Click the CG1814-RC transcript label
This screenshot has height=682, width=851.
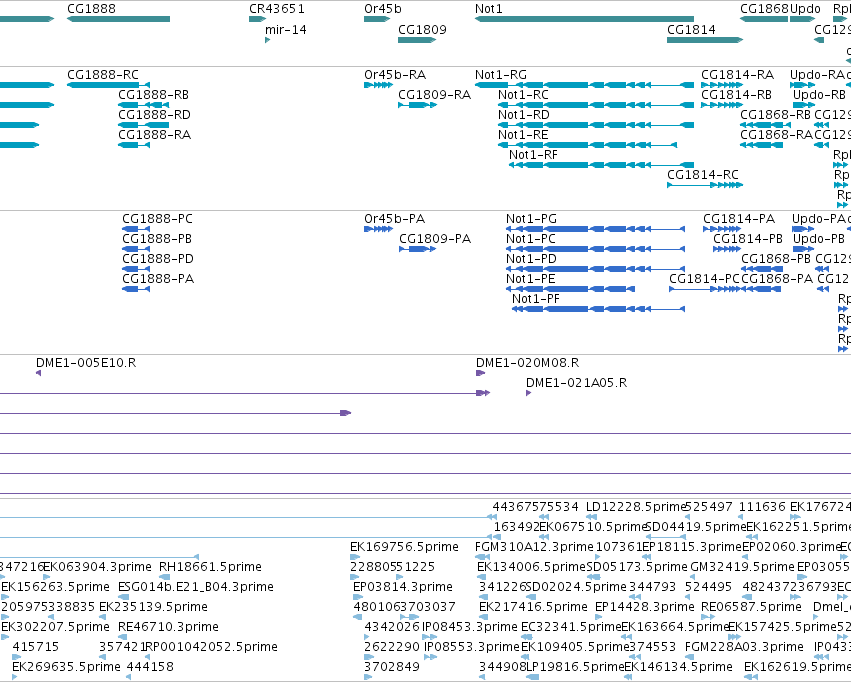click(x=703, y=175)
